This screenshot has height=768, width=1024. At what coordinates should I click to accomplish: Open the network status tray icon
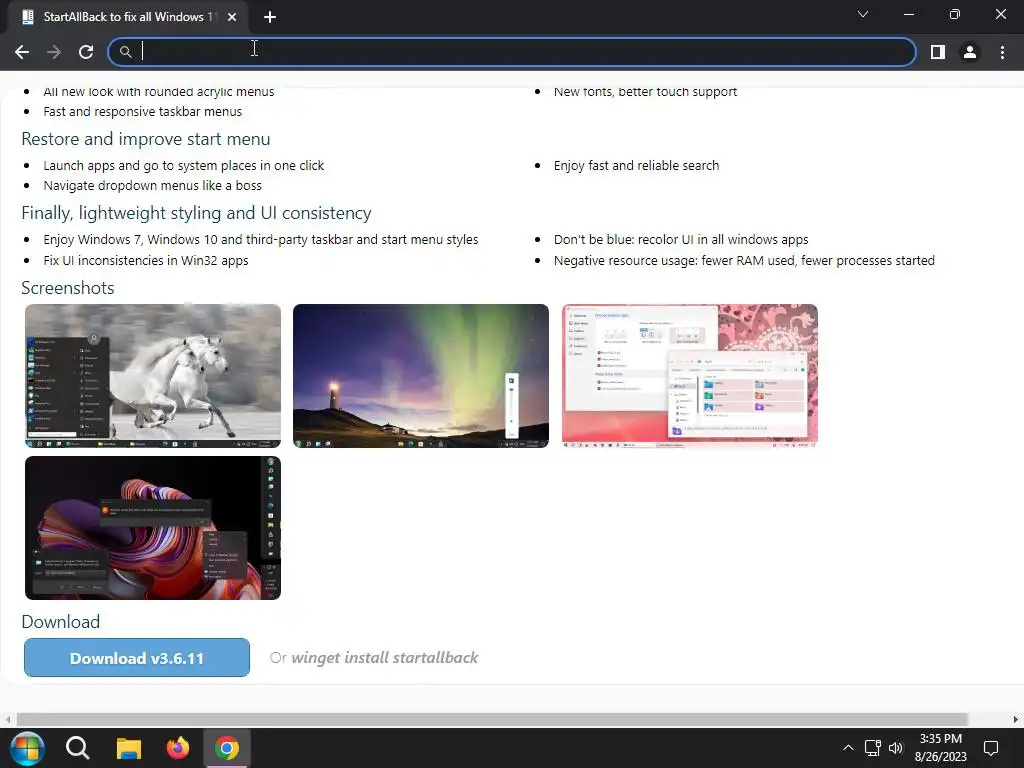872,748
